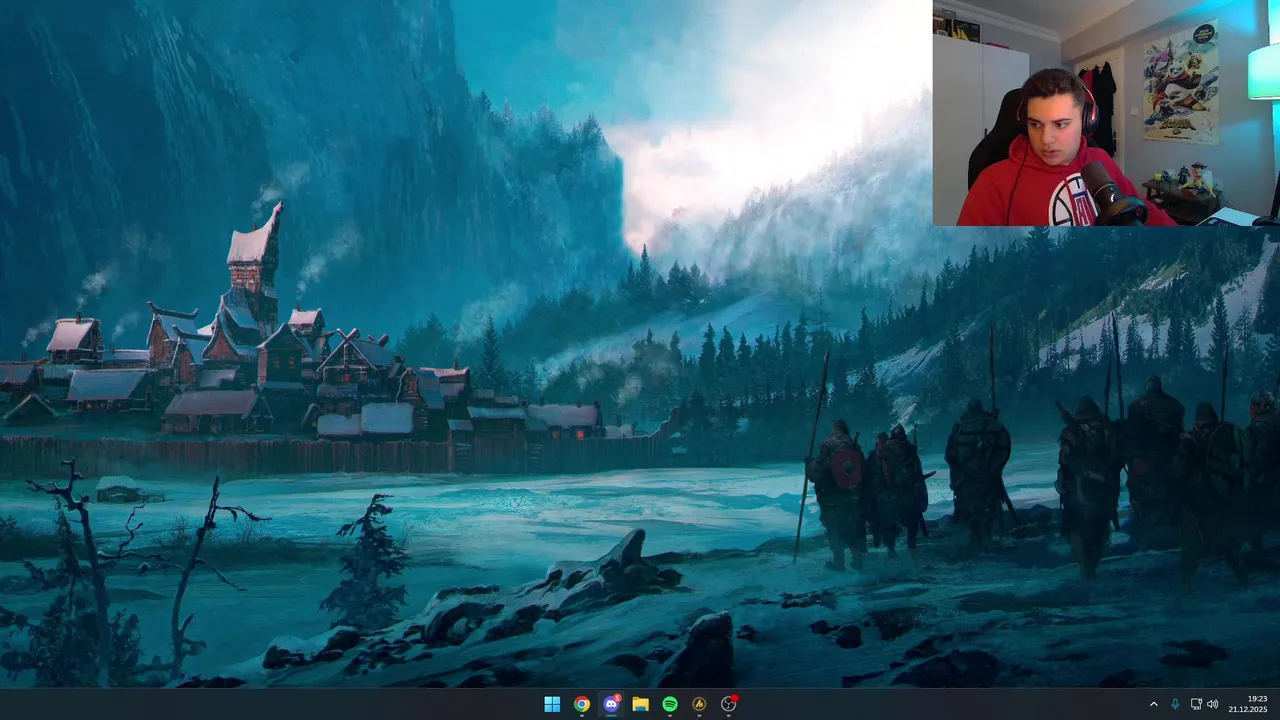Image resolution: width=1280 pixels, height=720 pixels.
Task: Open the orange triangle app in taskbar
Action: pos(699,704)
